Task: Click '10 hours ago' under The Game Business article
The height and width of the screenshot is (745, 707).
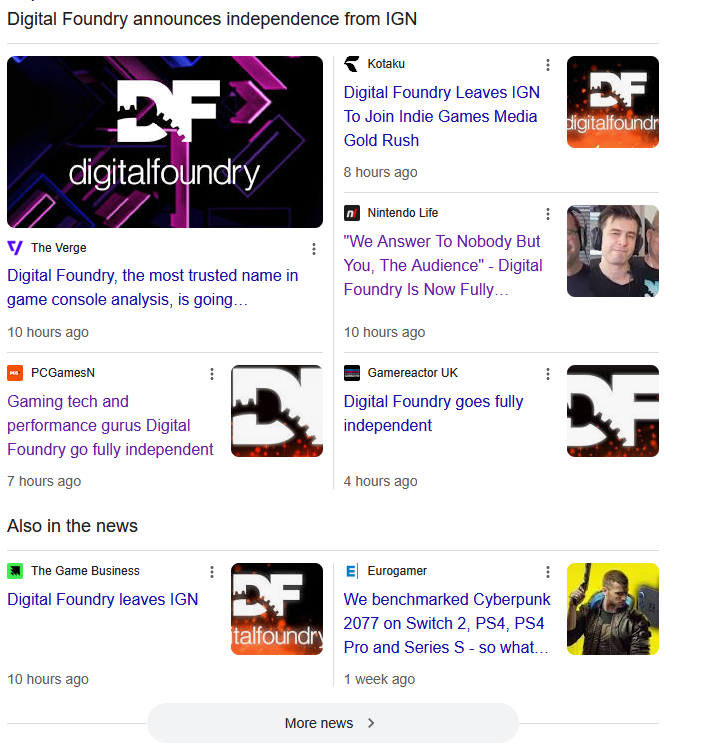Action: coord(48,679)
